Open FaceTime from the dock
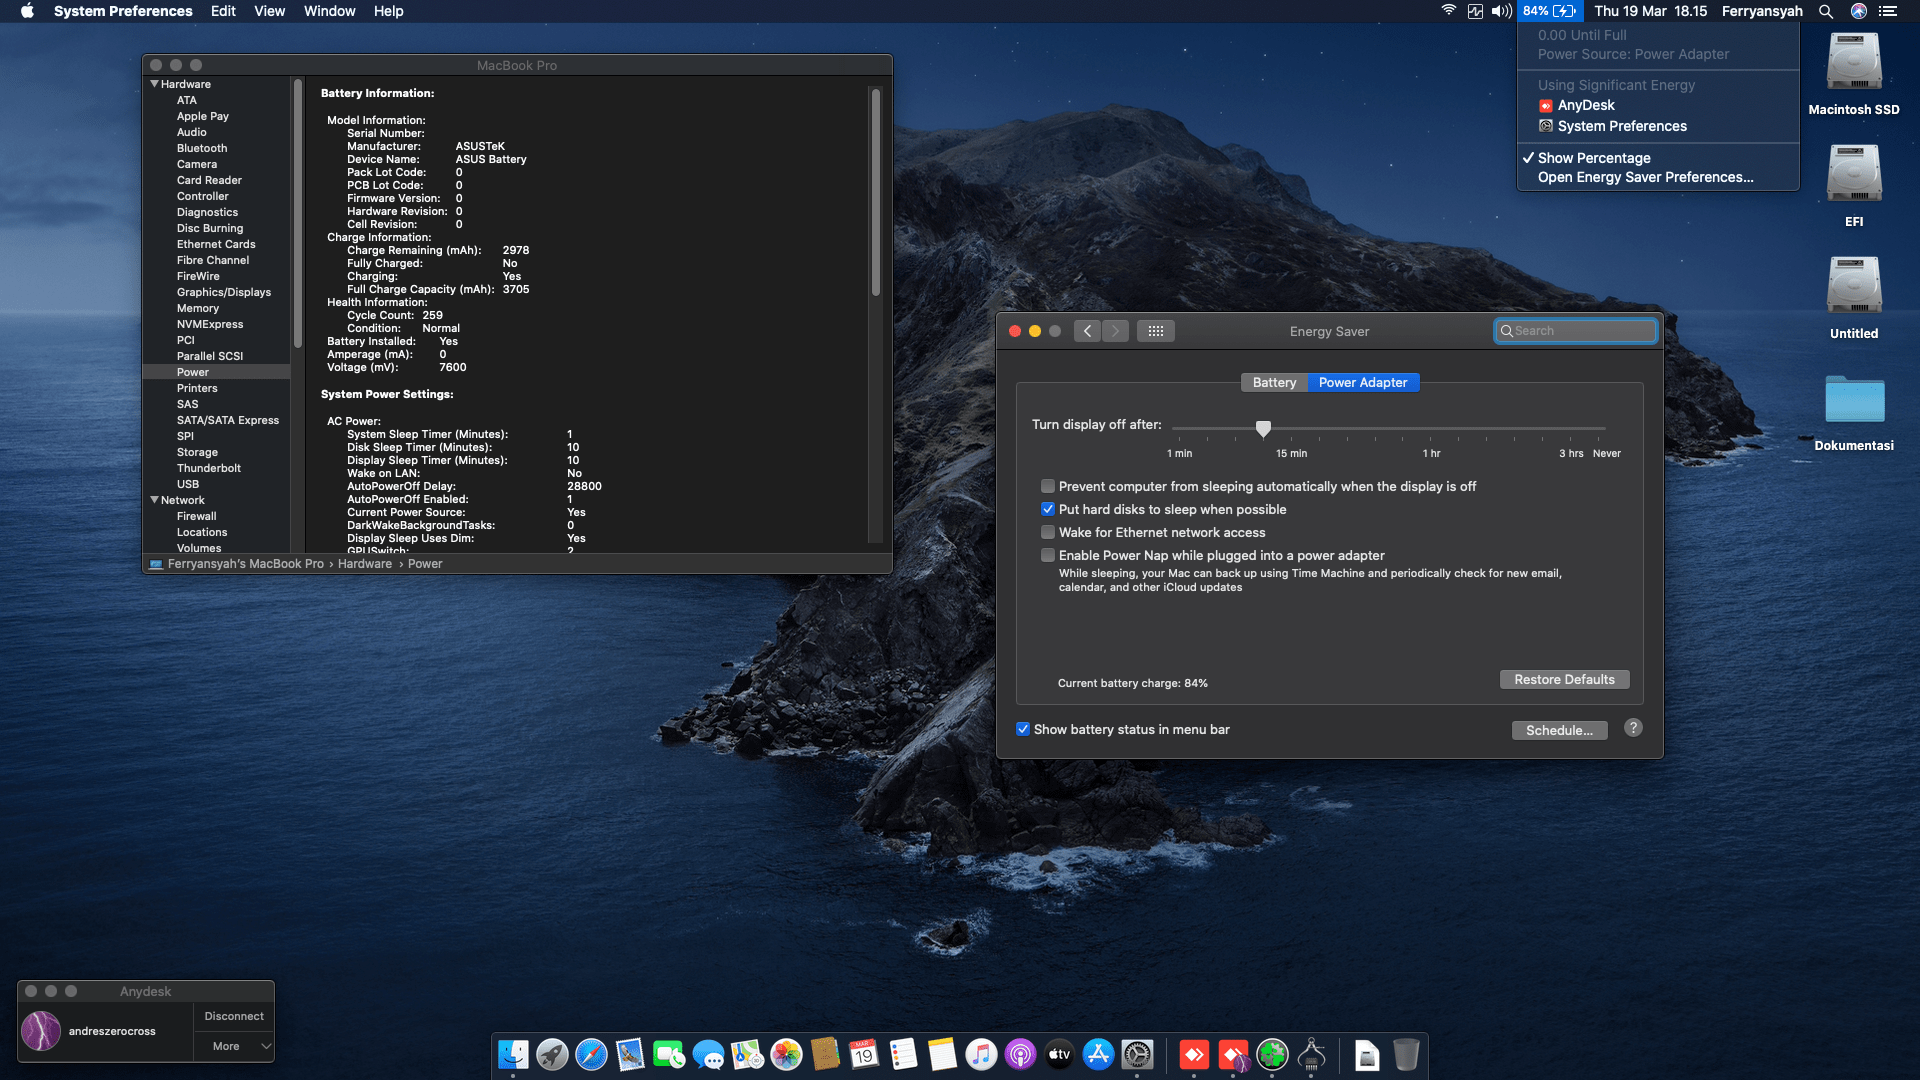1920x1080 pixels. click(669, 1054)
